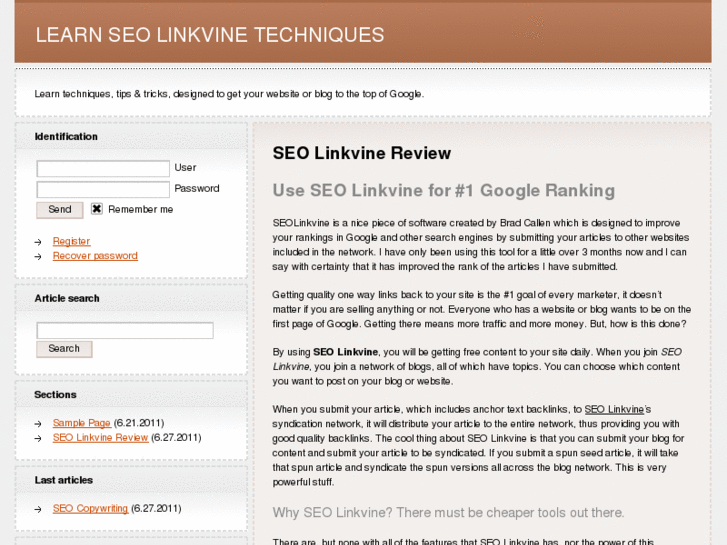727x545 pixels.
Task: Click the Learn SEO Linkvine Techniques site title
Action: pyautogui.click(x=210, y=35)
